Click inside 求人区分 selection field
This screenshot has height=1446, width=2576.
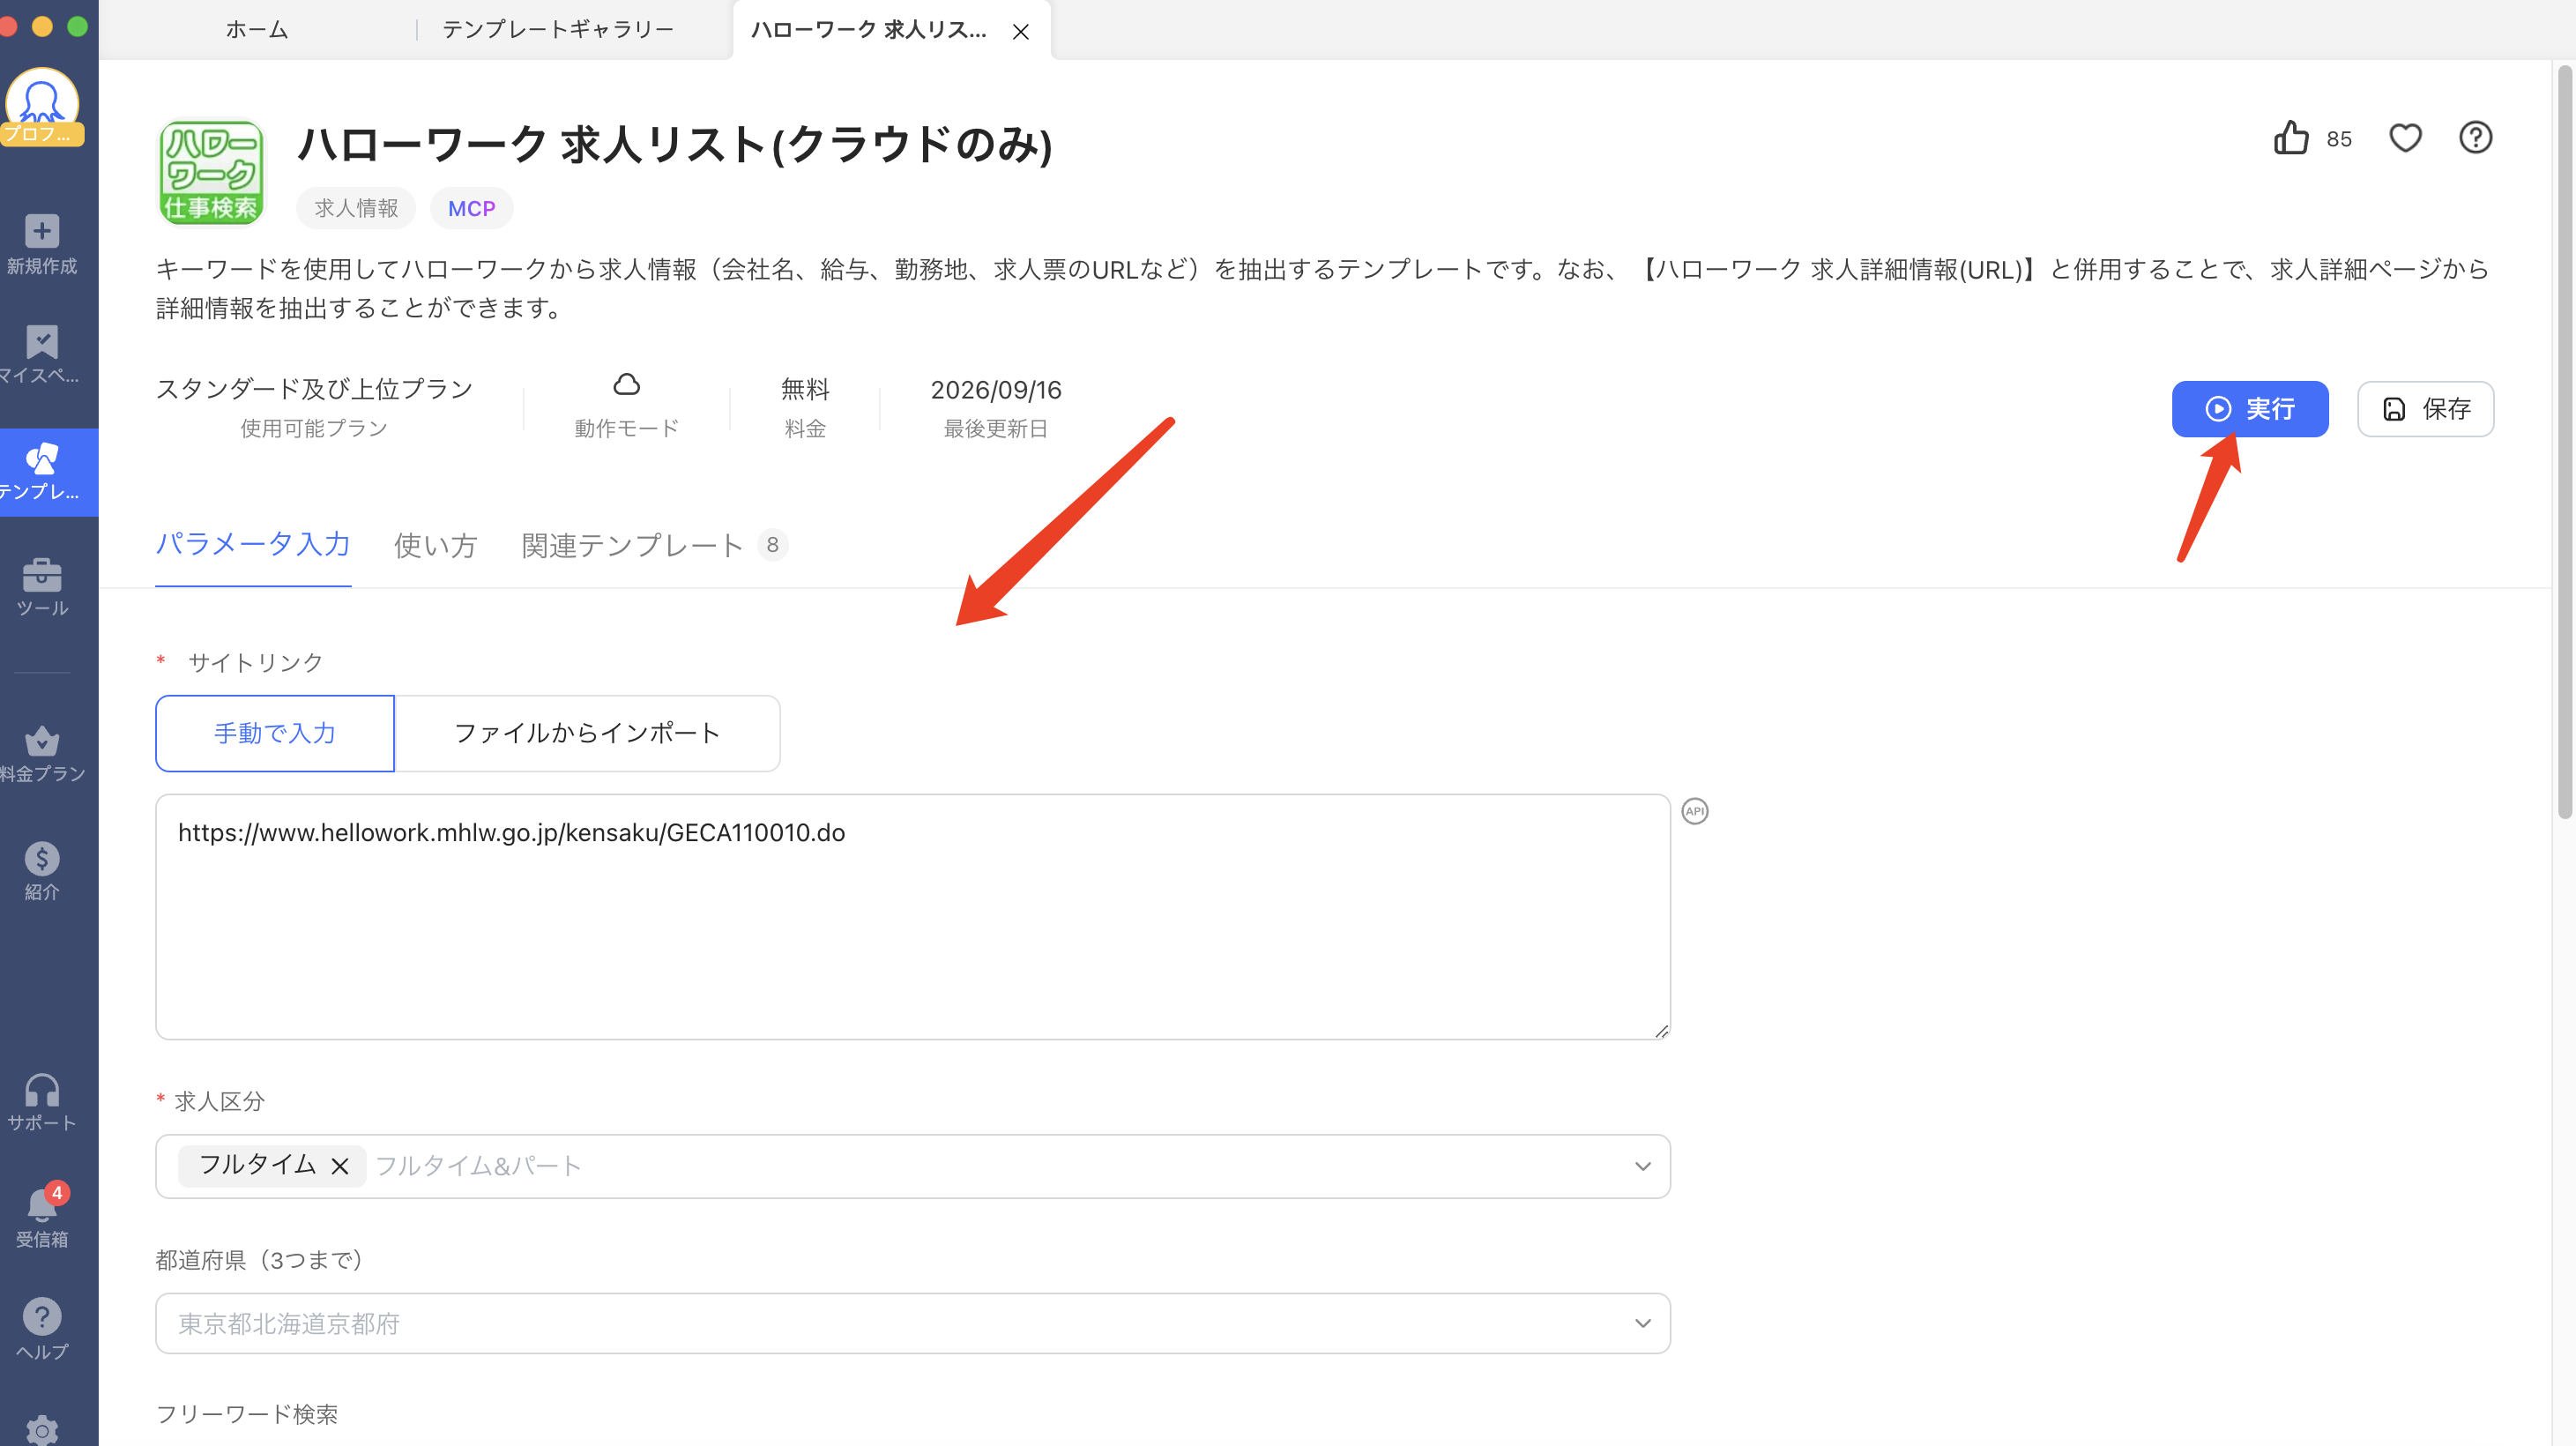coord(913,1166)
